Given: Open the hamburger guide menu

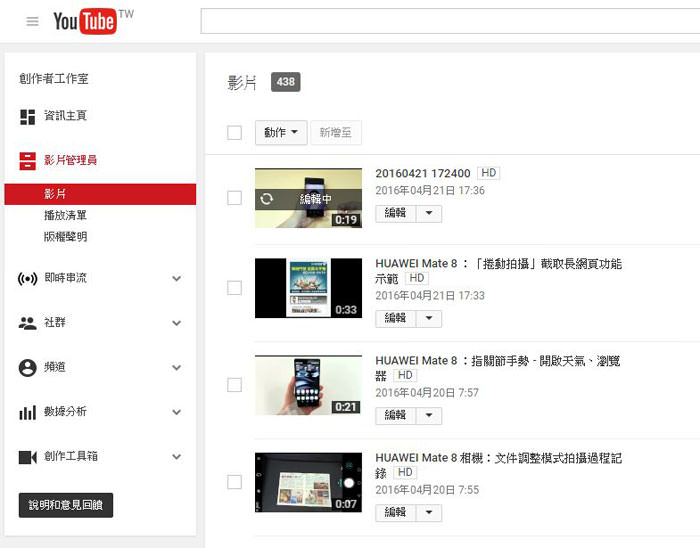Looking at the screenshot, I should click(33, 22).
